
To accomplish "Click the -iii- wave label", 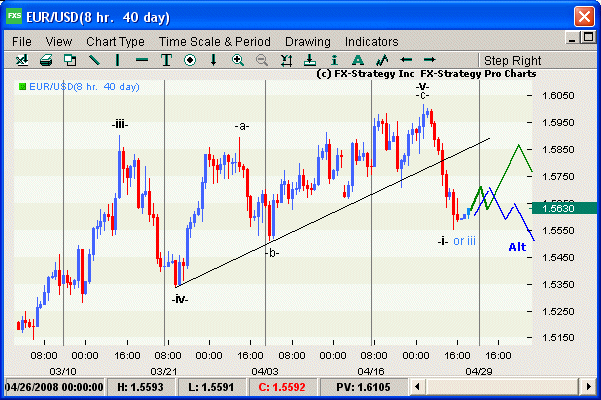I will pos(120,125).
